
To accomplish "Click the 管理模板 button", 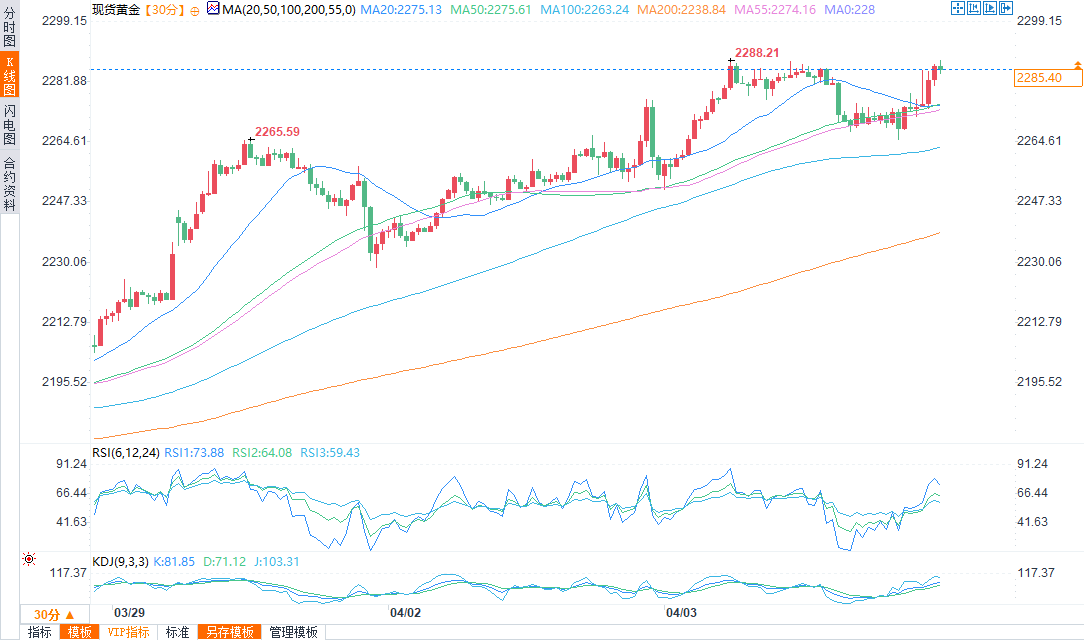I will [293, 632].
